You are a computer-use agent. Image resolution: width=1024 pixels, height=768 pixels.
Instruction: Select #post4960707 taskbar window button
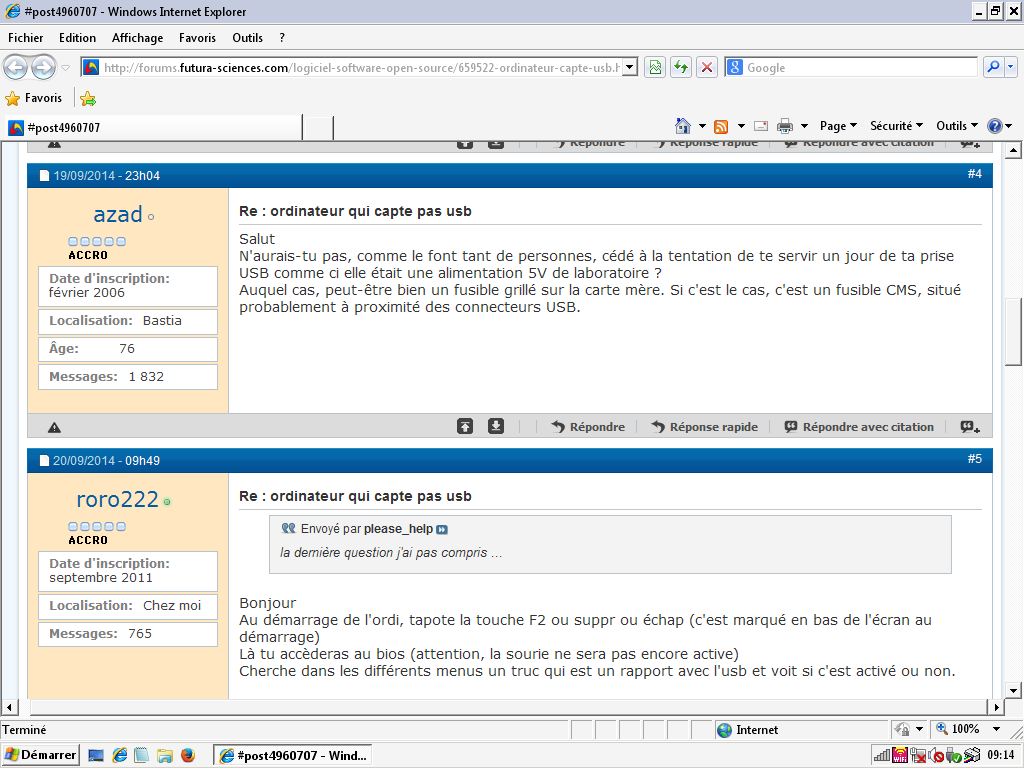pyautogui.click(x=293, y=755)
